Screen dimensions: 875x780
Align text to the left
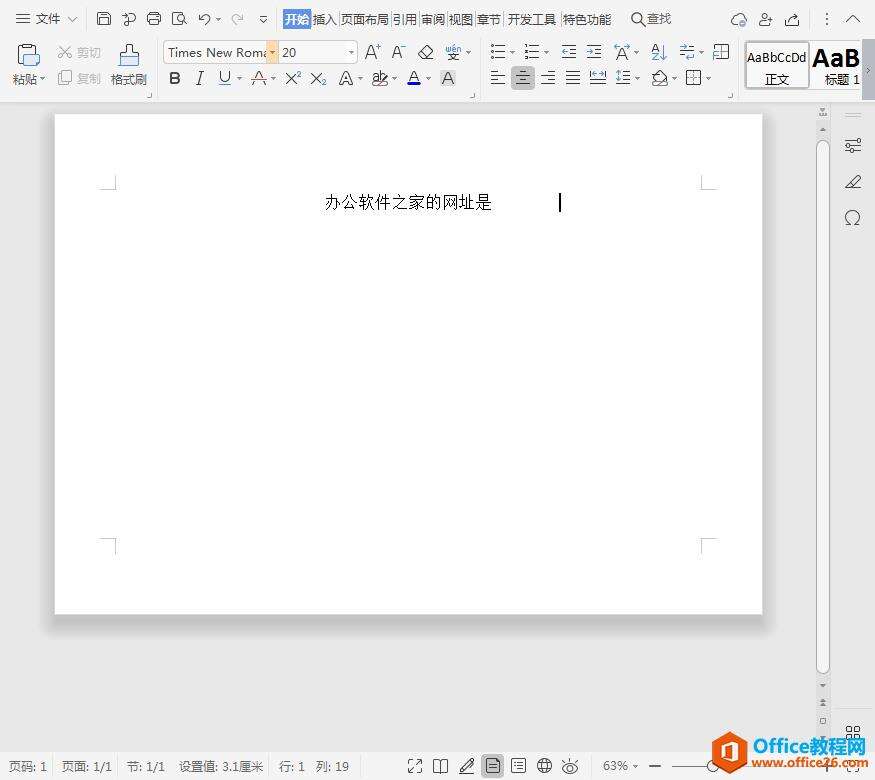[498, 78]
